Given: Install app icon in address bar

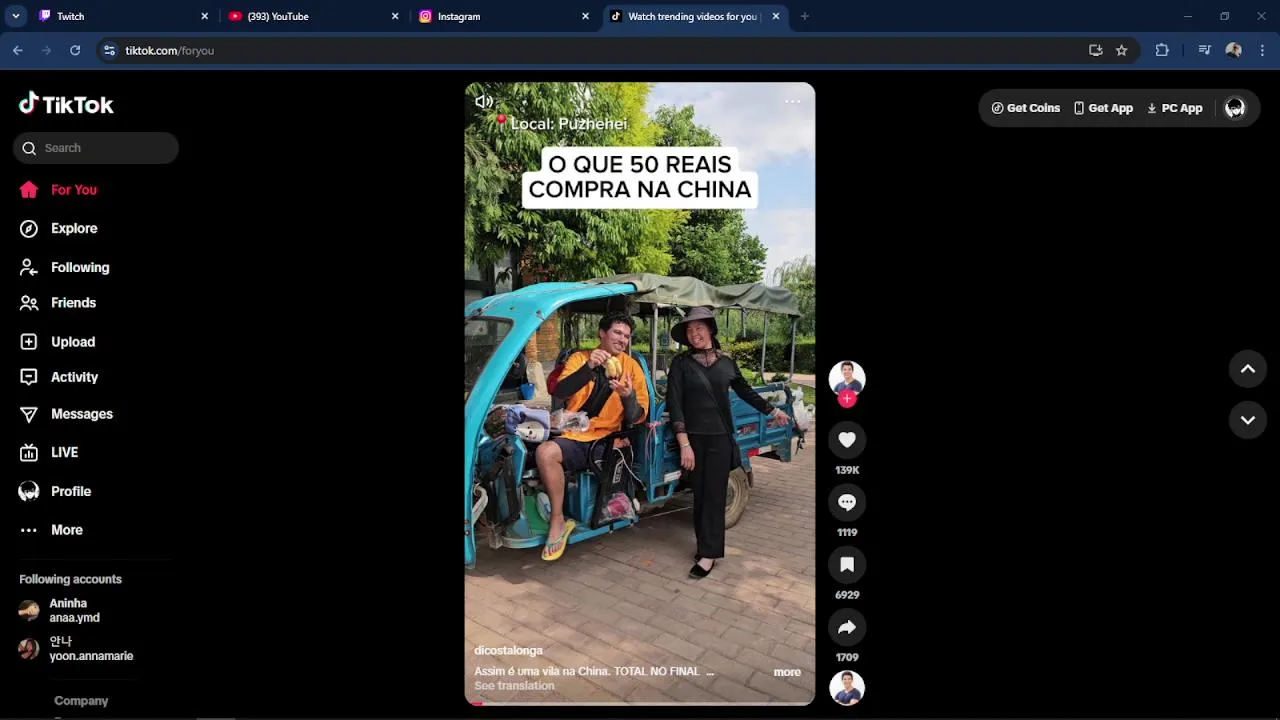Looking at the screenshot, I should [1095, 50].
